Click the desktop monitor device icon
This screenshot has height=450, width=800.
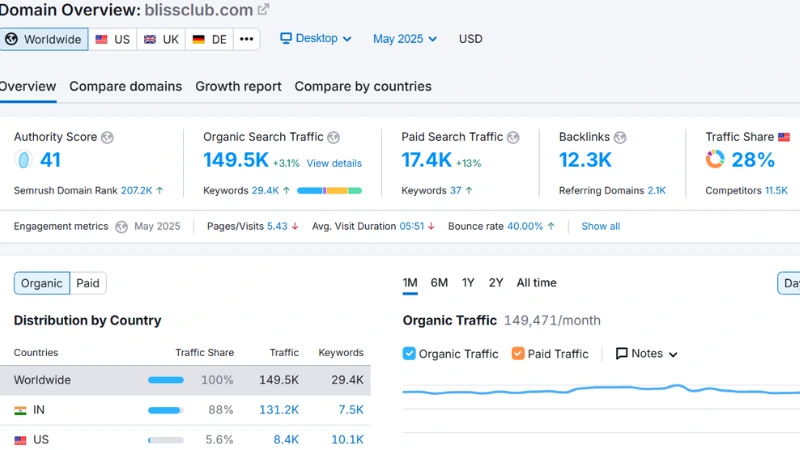(286, 38)
